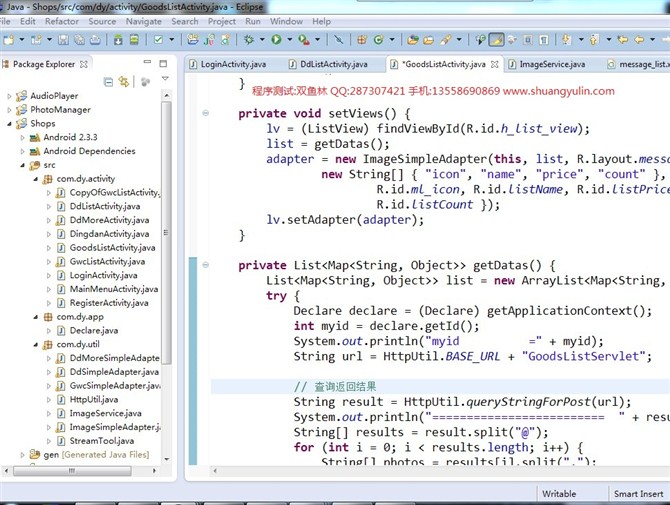The width and height of the screenshot is (670, 505).
Task: Click the Smart Insert status field
Action: [638, 494]
